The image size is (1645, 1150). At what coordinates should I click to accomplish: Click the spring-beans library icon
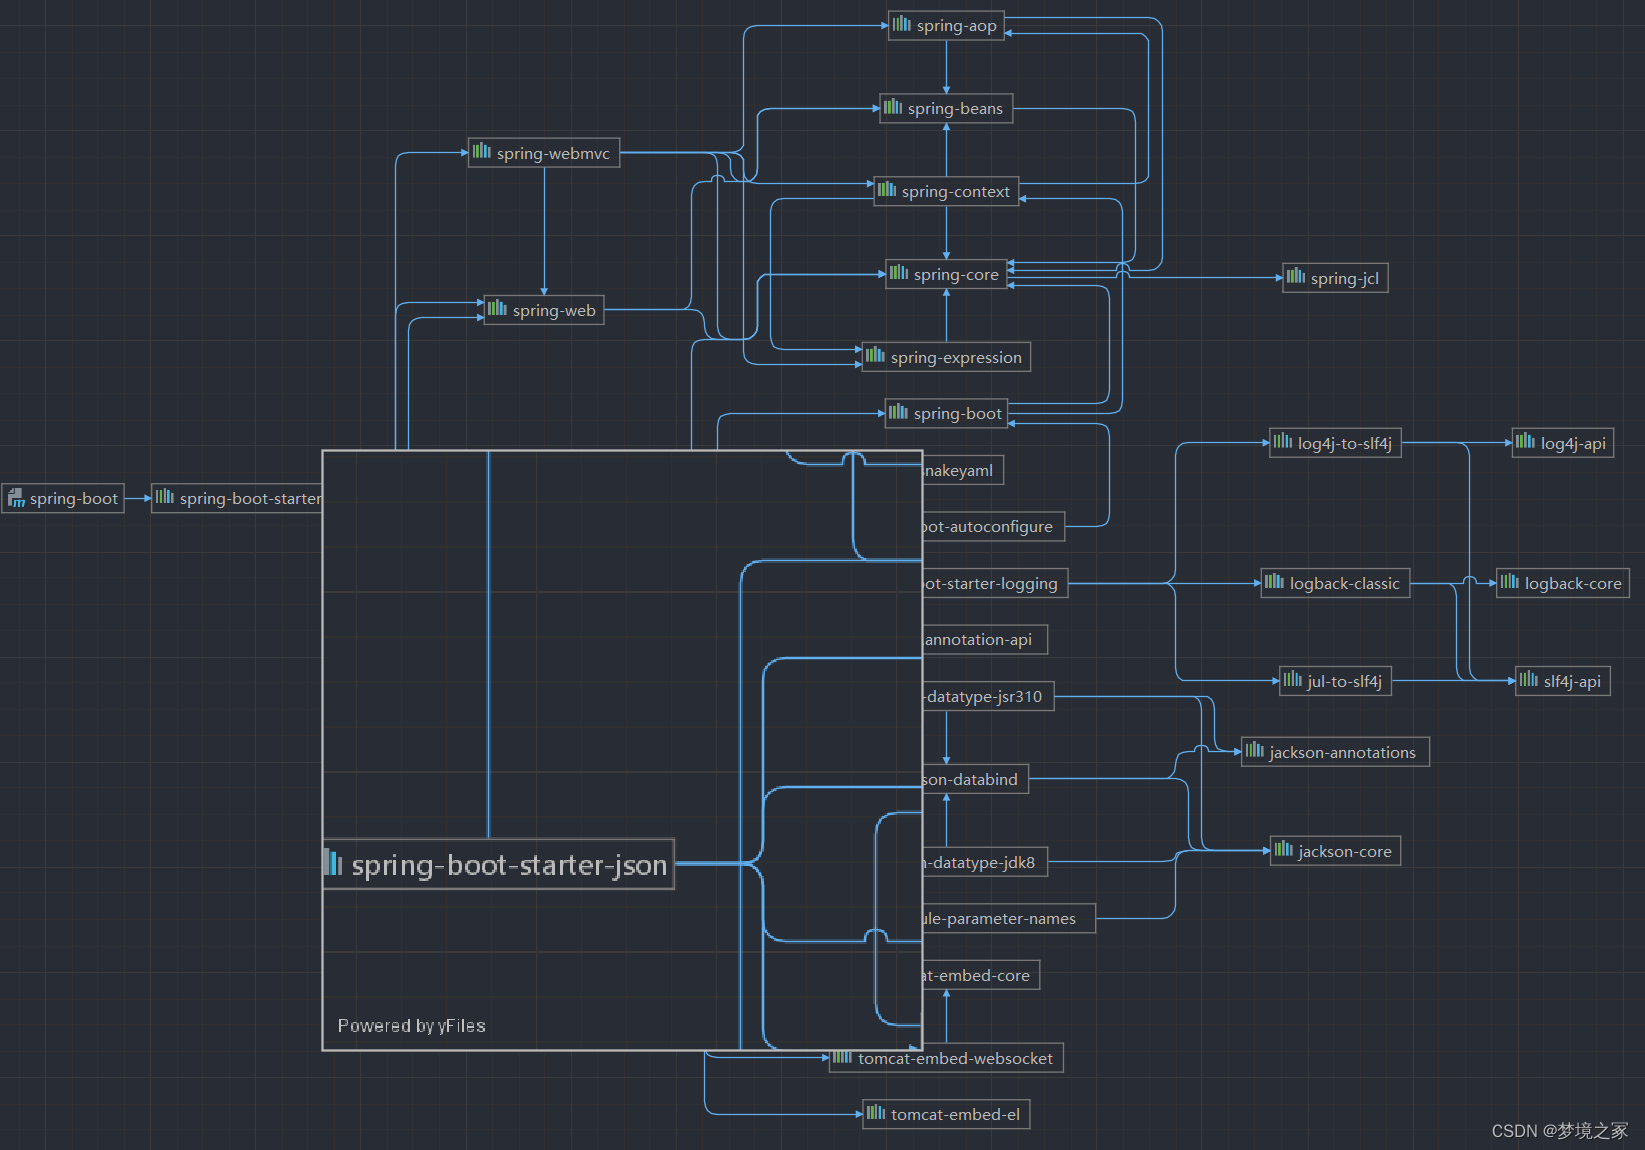click(x=893, y=107)
